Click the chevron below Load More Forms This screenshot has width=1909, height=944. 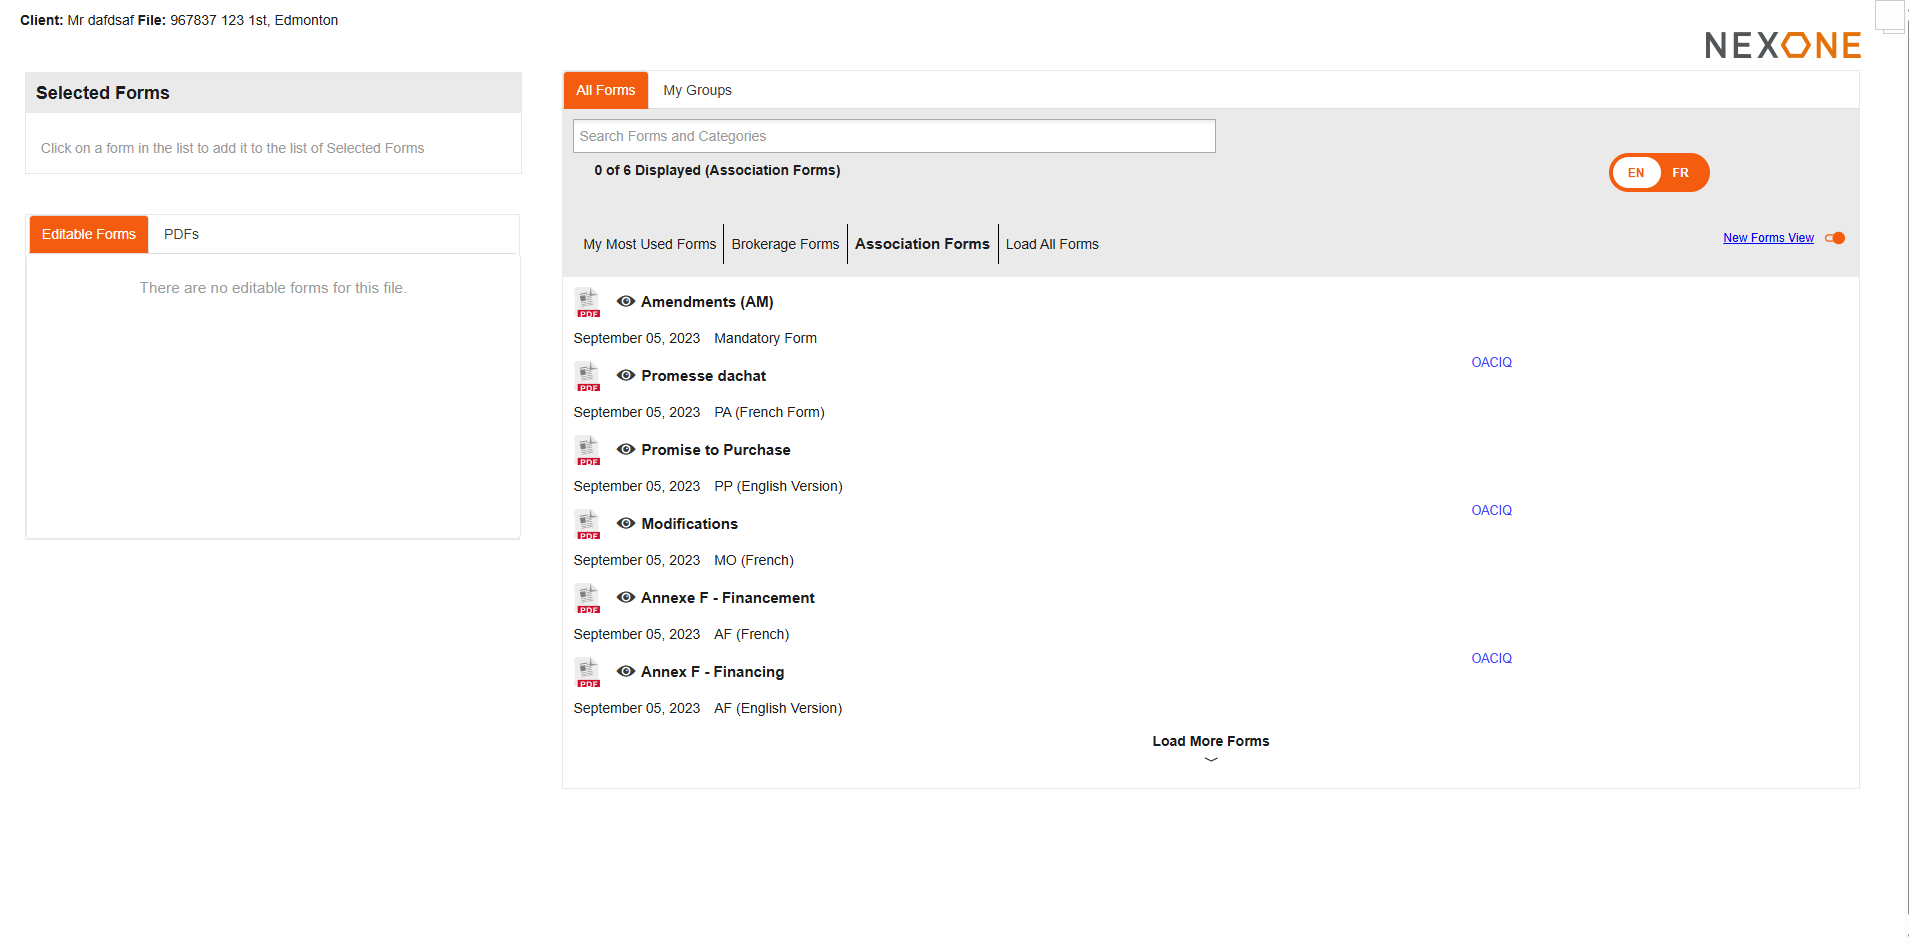coord(1211,760)
